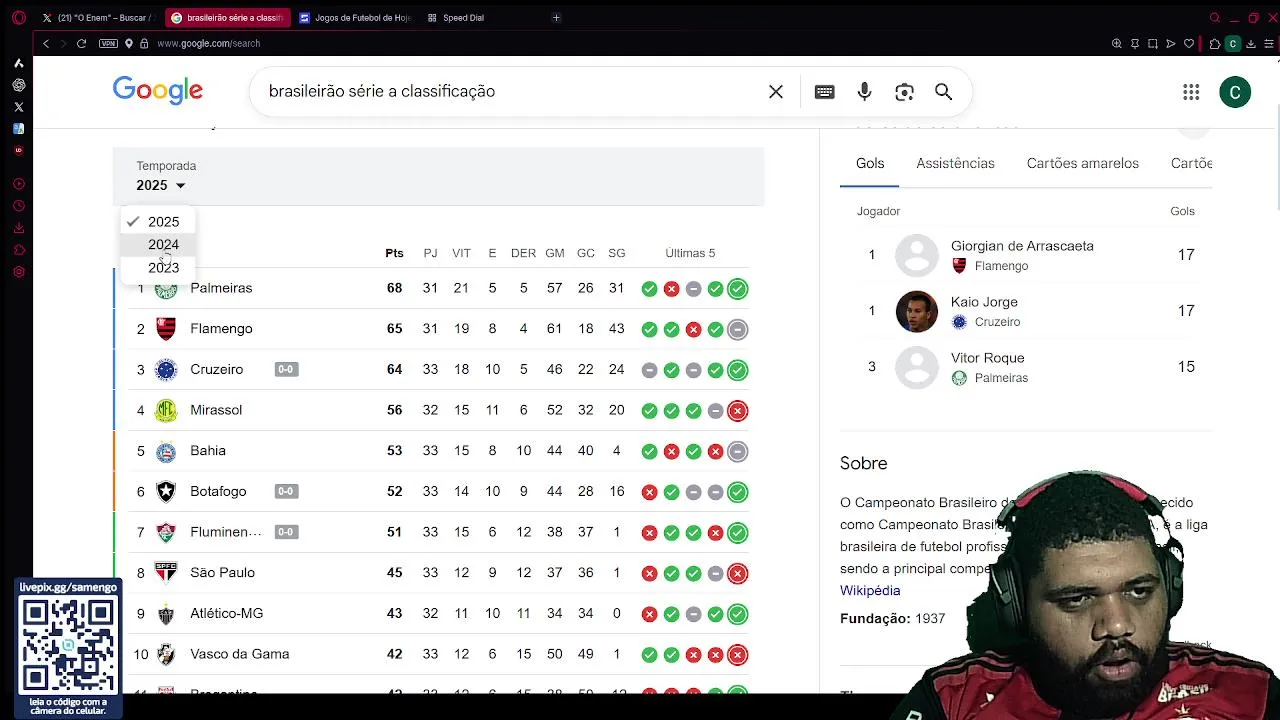Take a page snapshot with the crop icon
The width and height of the screenshot is (1280, 720).
coord(1152,43)
